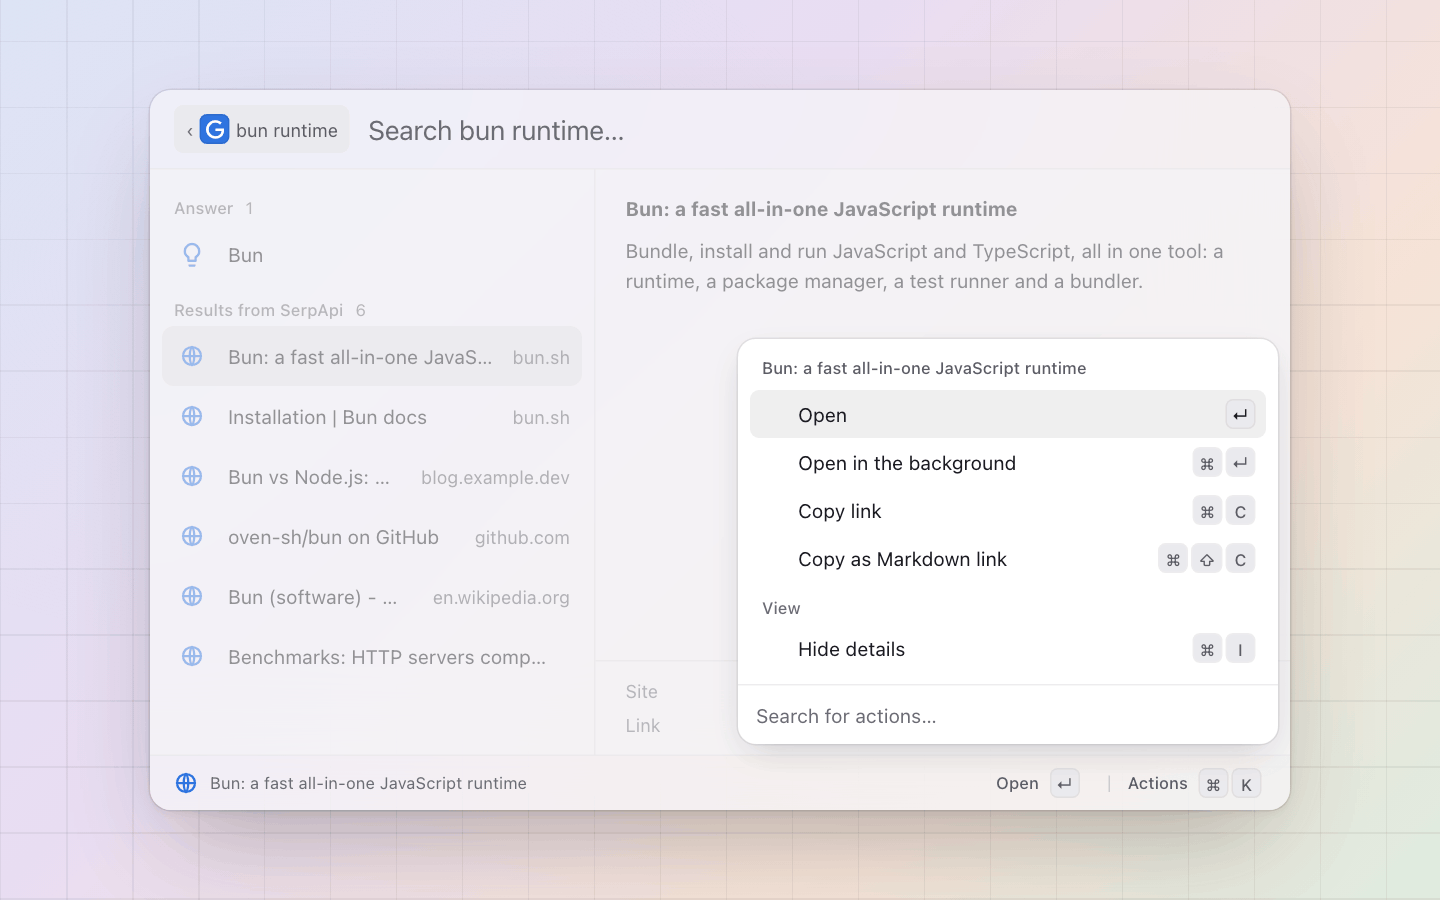Screen dimensions: 1440x900
Task: Click the footer title Bun: a fast all-in-one JavaScript runtime
Action: pyautogui.click(x=368, y=783)
